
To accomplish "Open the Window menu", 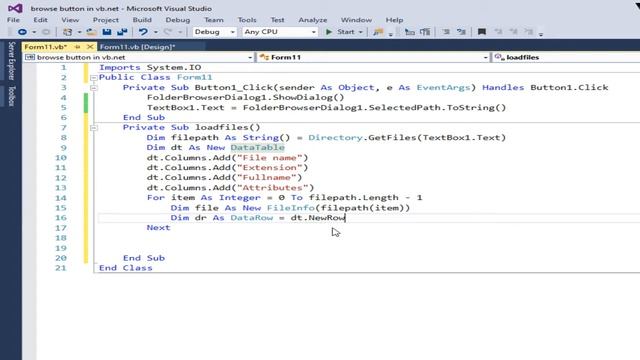I will 356,20.
